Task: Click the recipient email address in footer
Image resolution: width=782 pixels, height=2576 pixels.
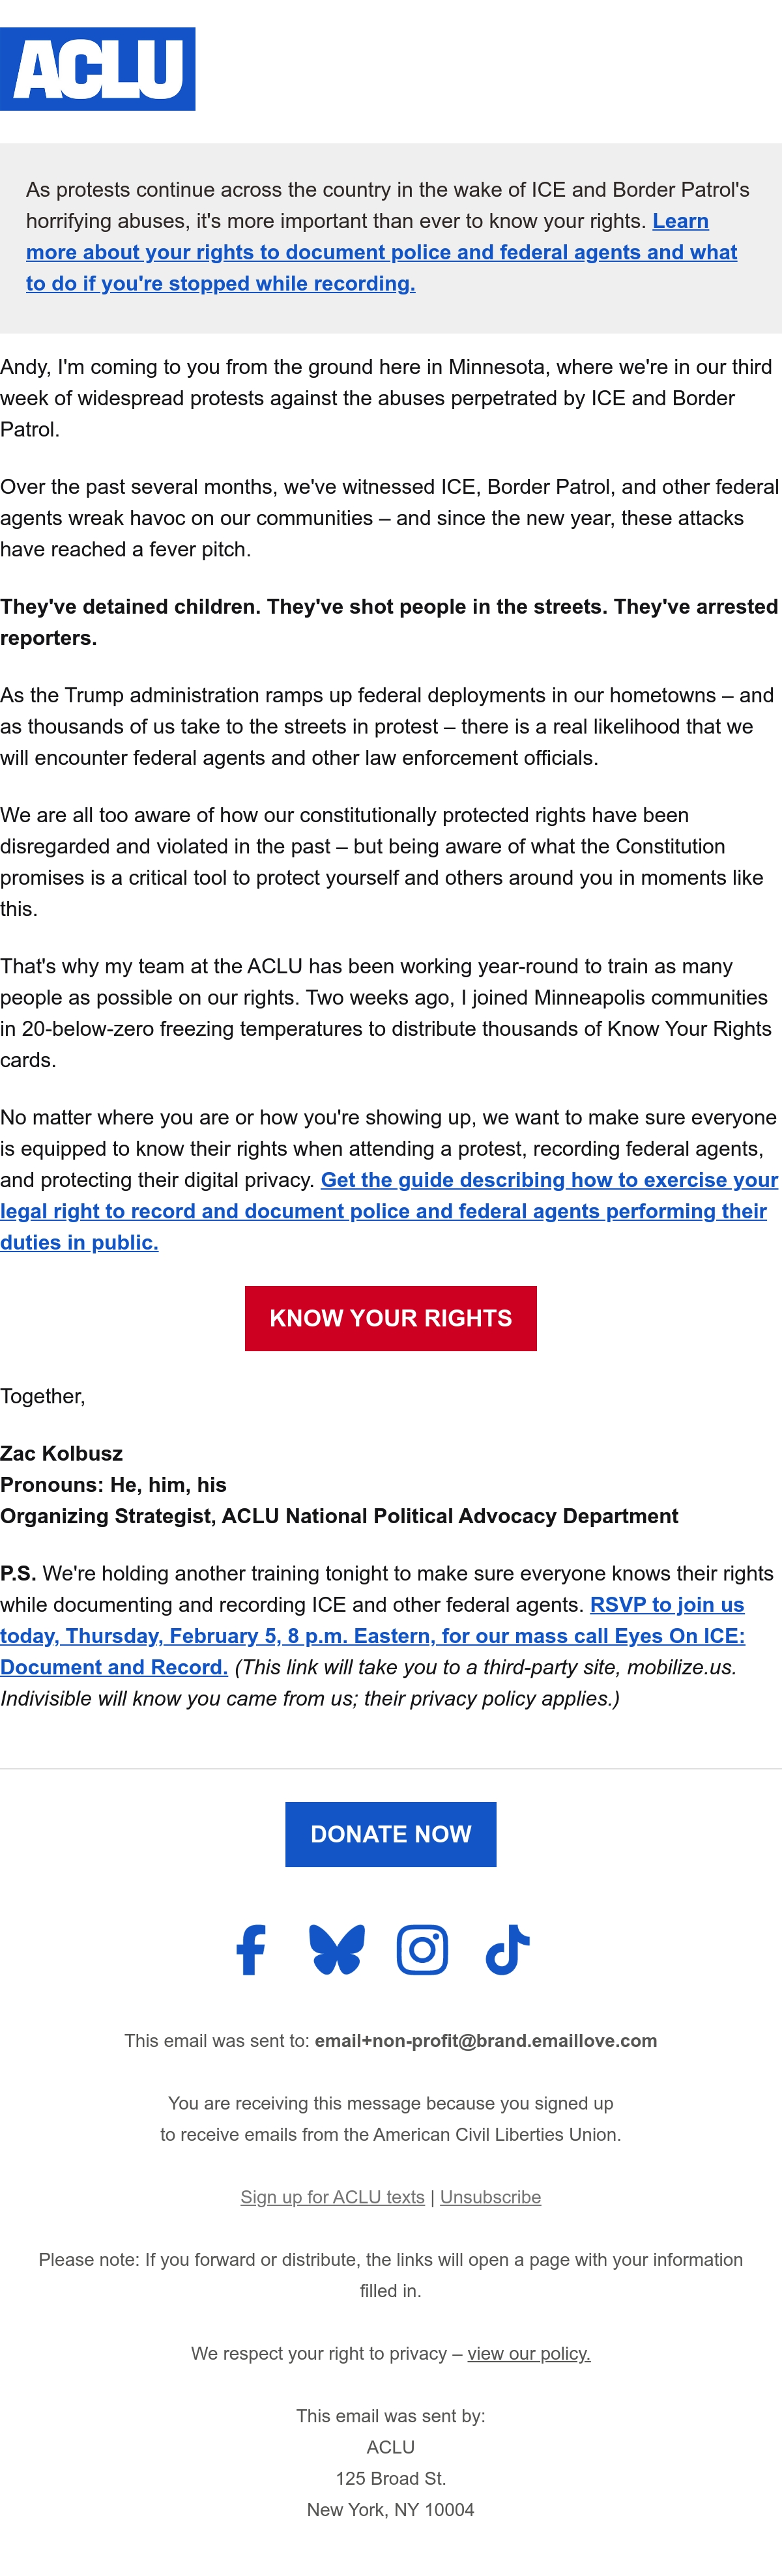Action: (486, 2040)
